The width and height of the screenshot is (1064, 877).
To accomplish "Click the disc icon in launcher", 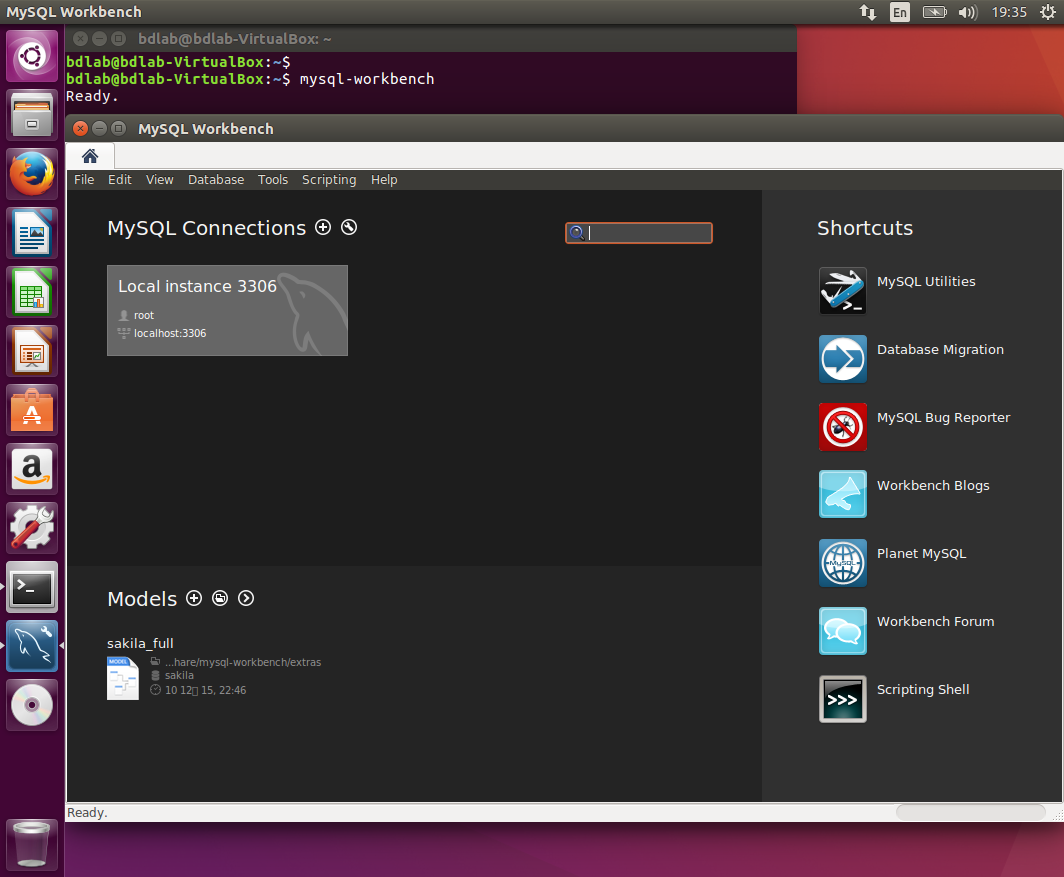I will [32, 705].
